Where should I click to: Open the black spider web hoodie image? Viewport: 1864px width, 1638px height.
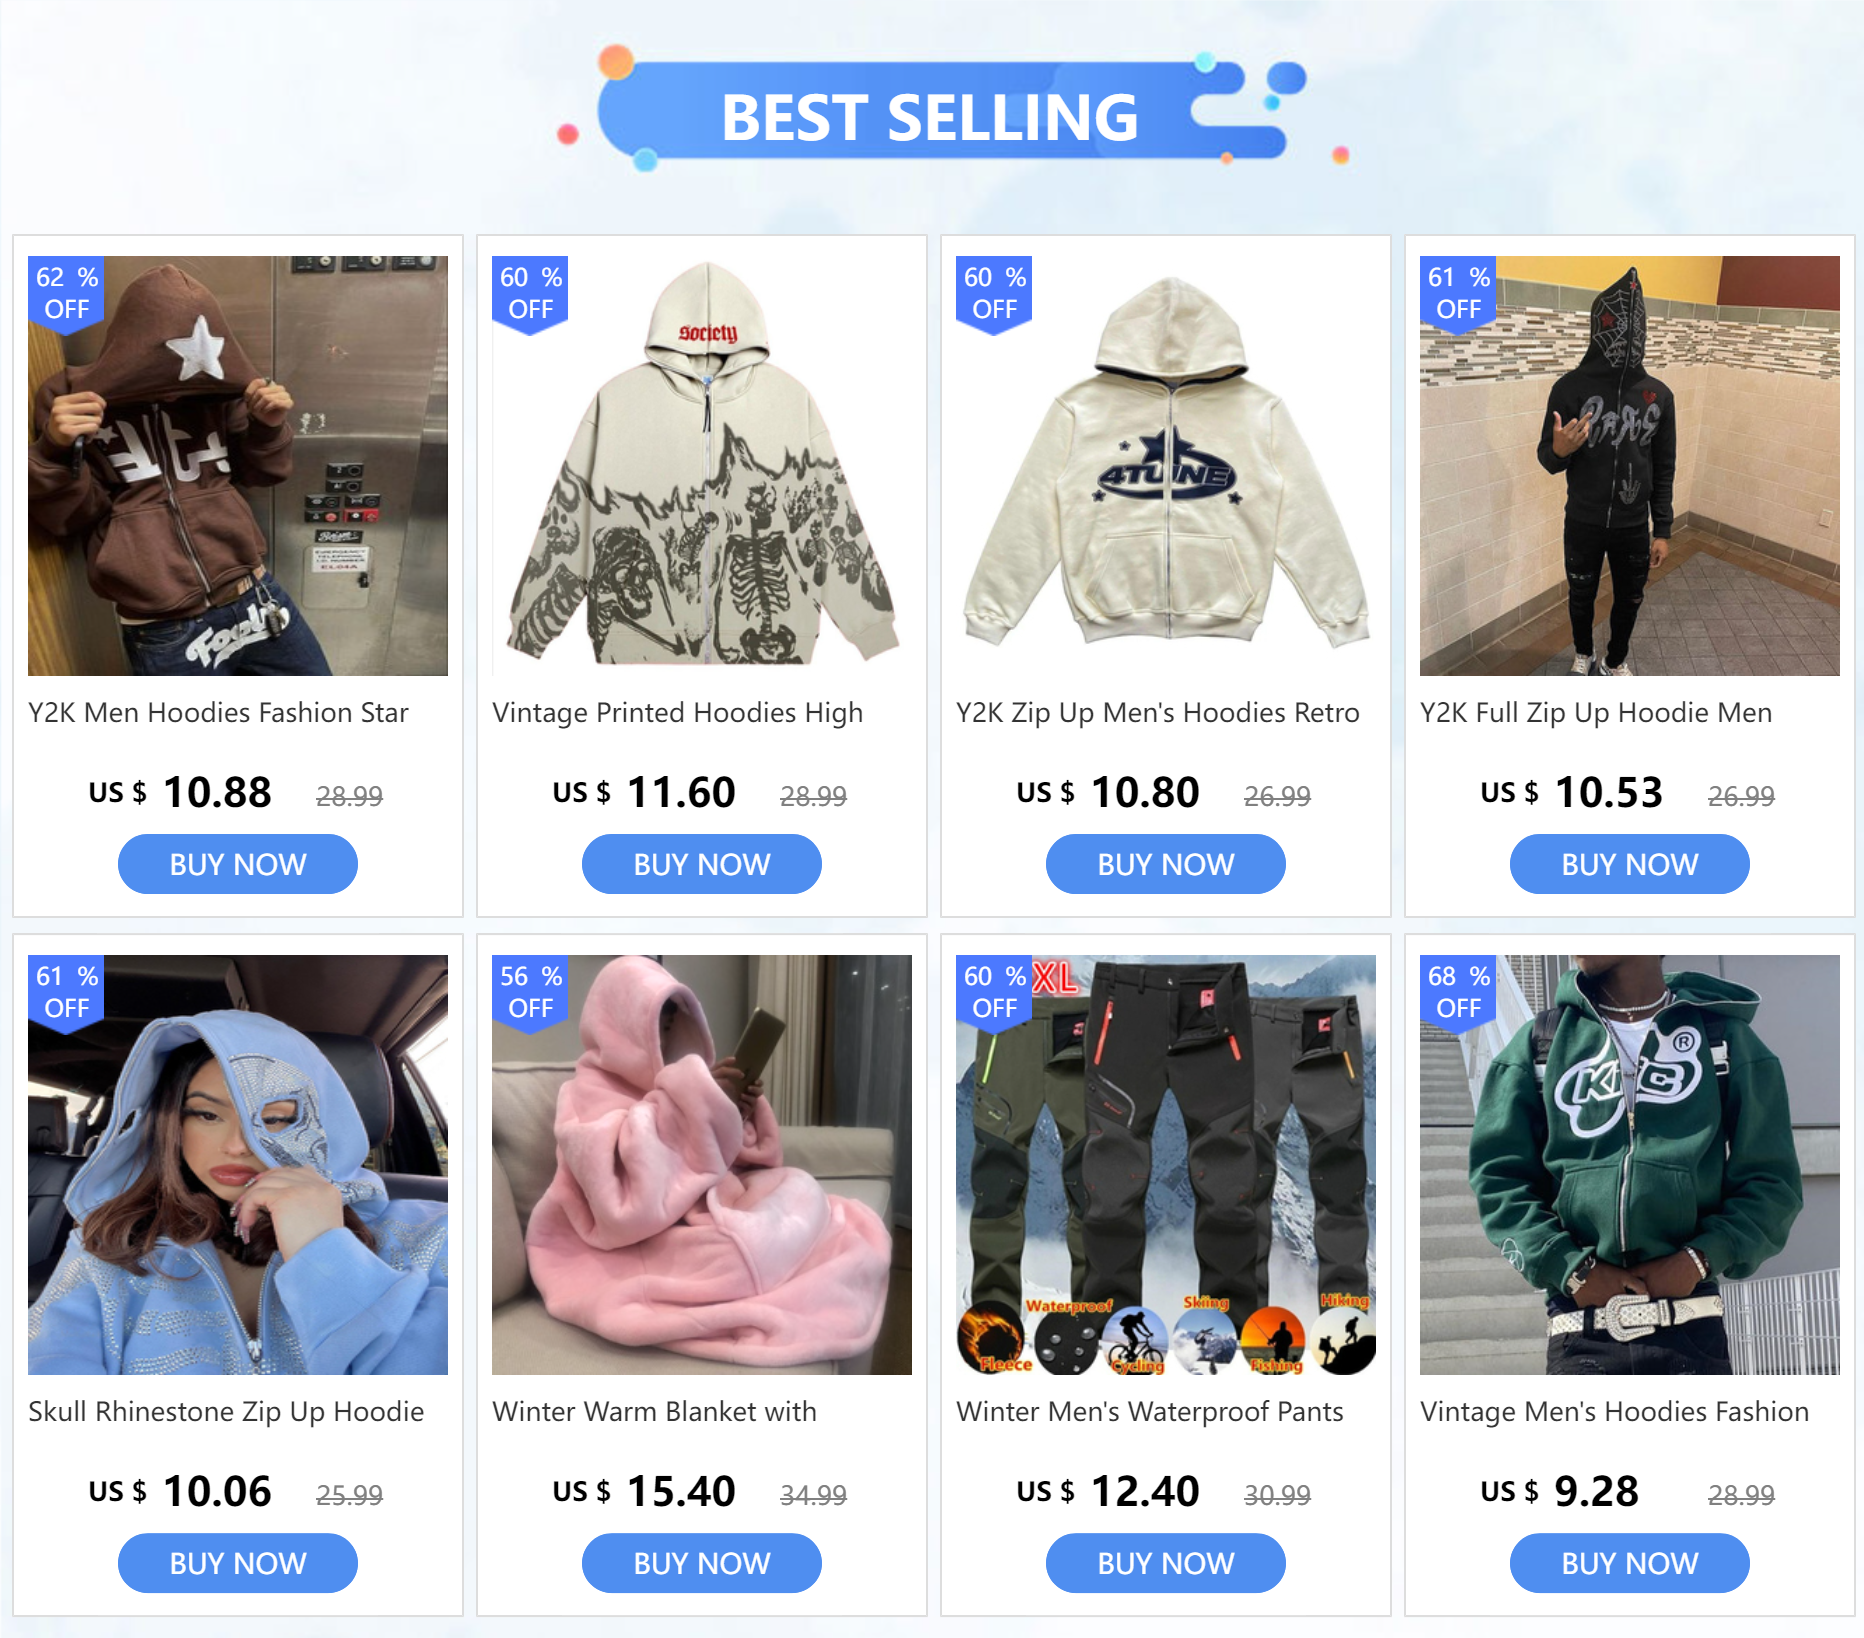1630,466
